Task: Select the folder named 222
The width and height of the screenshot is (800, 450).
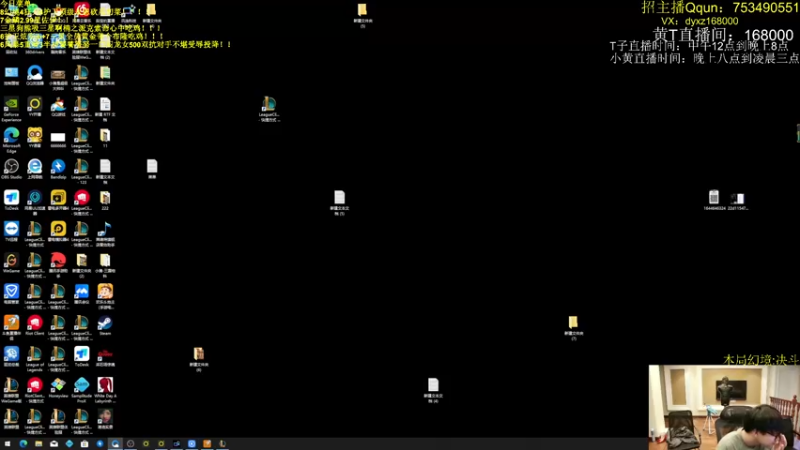Action: (x=105, y=200)
